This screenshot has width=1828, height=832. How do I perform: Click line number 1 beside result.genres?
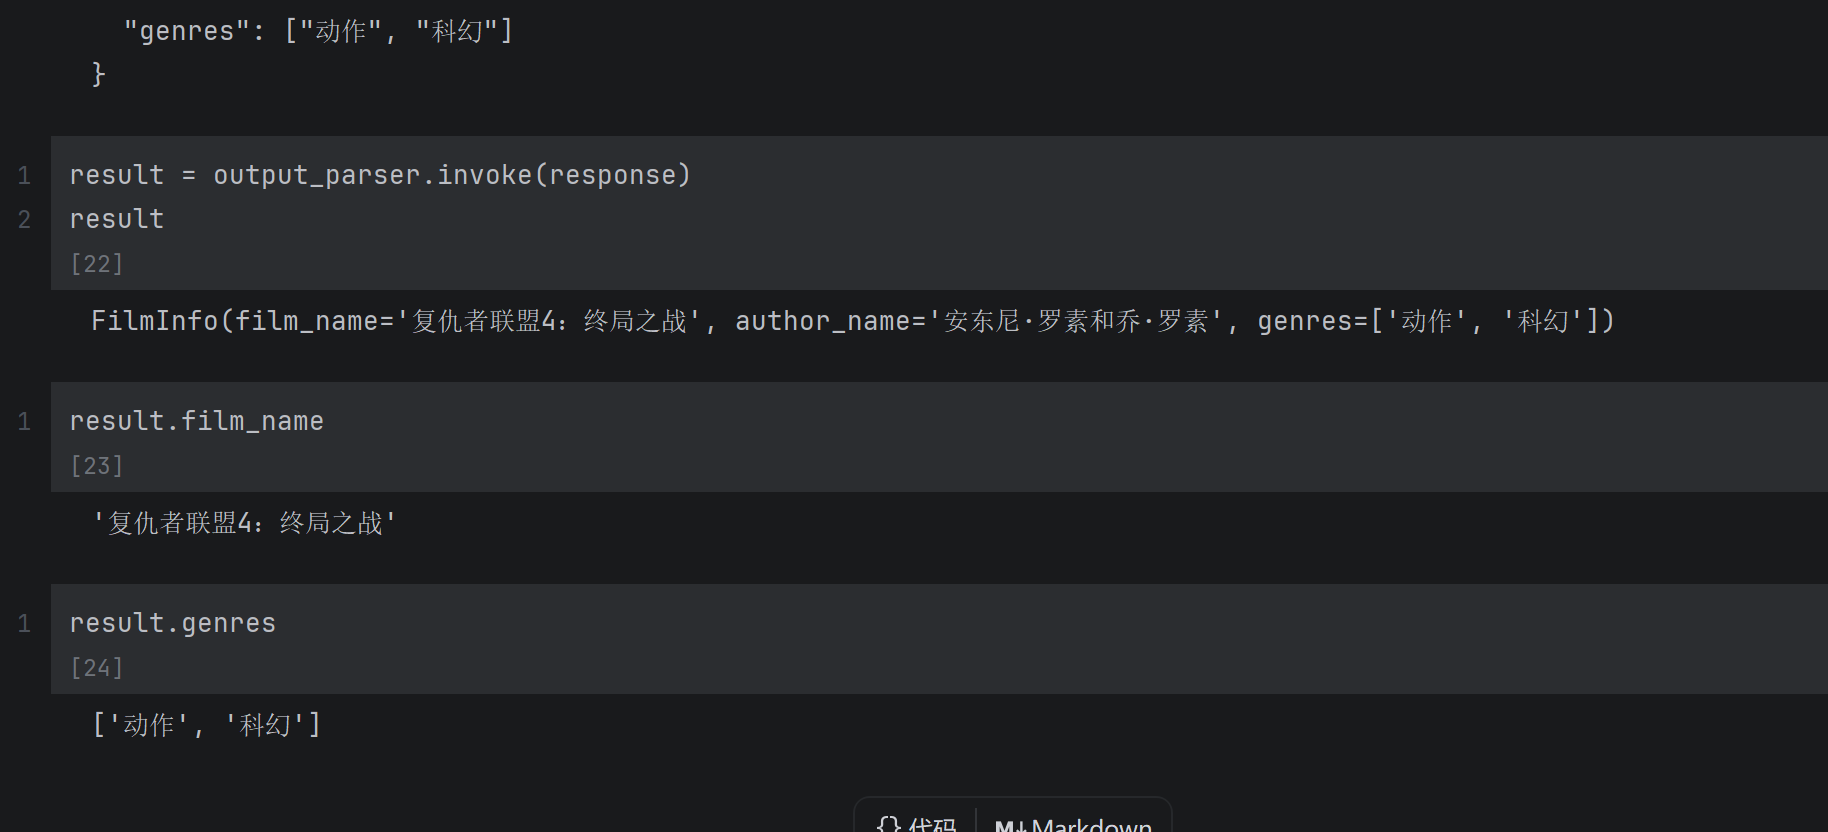(x=25, y=623)
